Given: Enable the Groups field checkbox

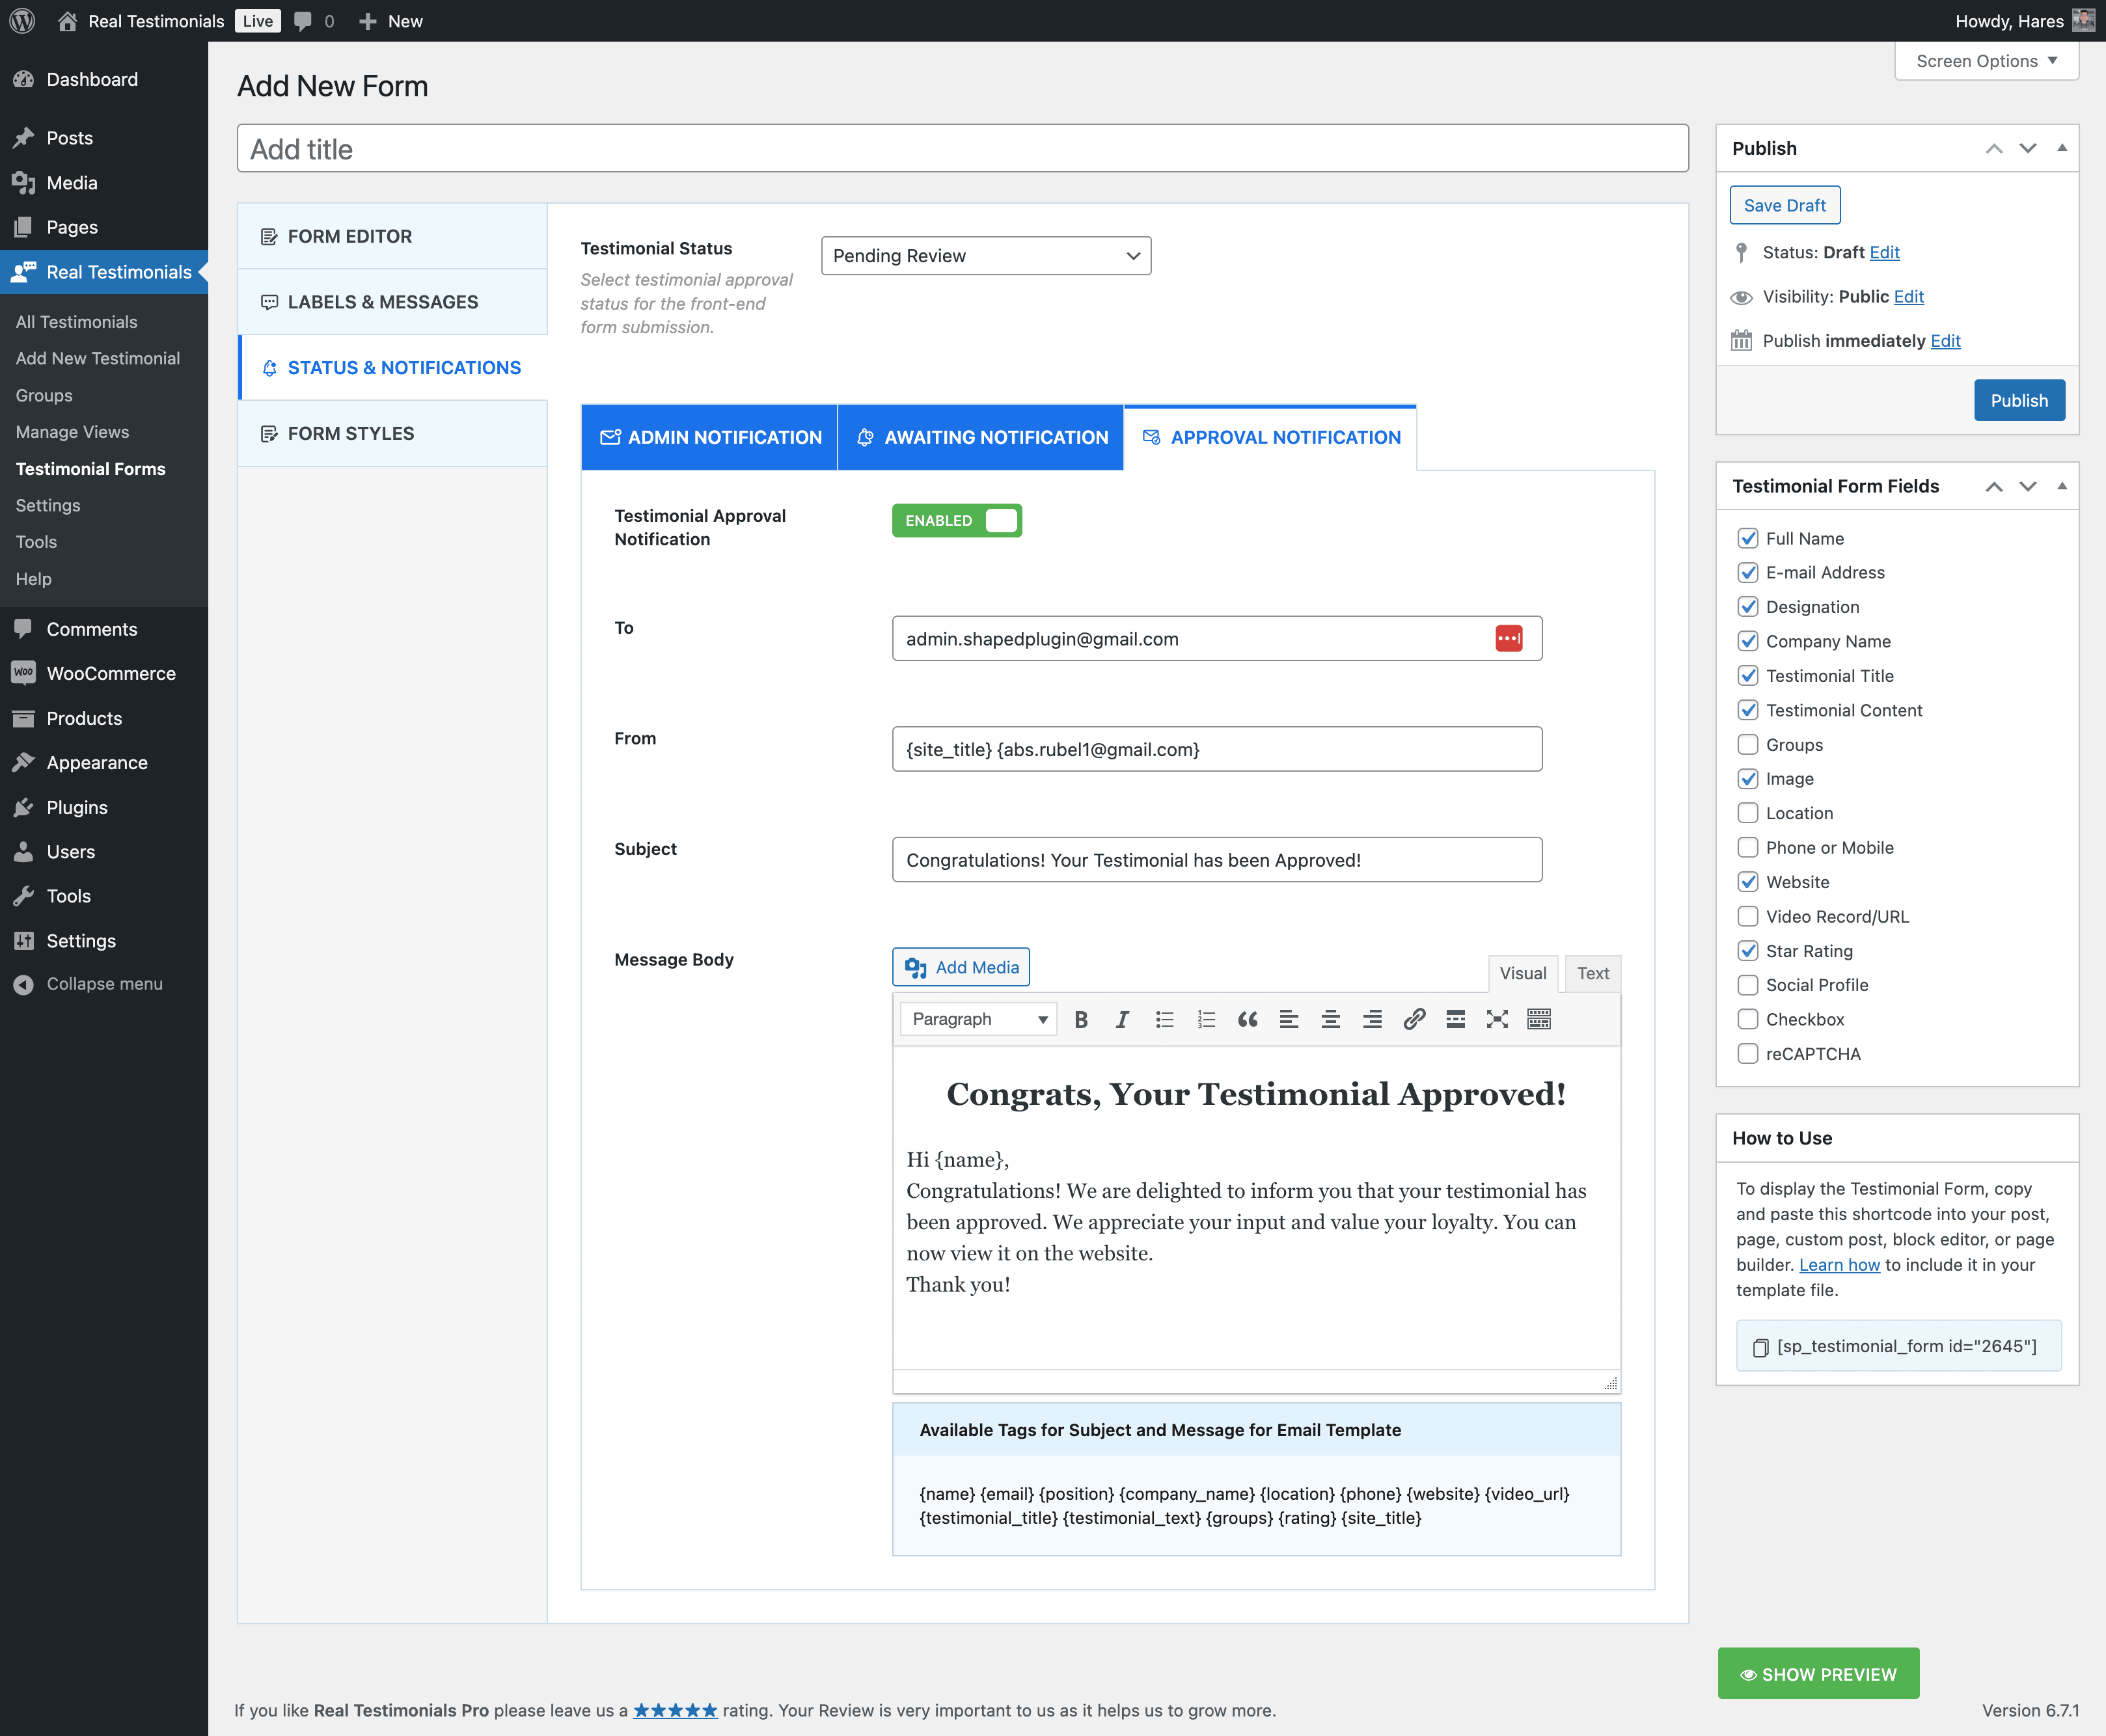Looking at the screenshot, I should (1747, 744).
